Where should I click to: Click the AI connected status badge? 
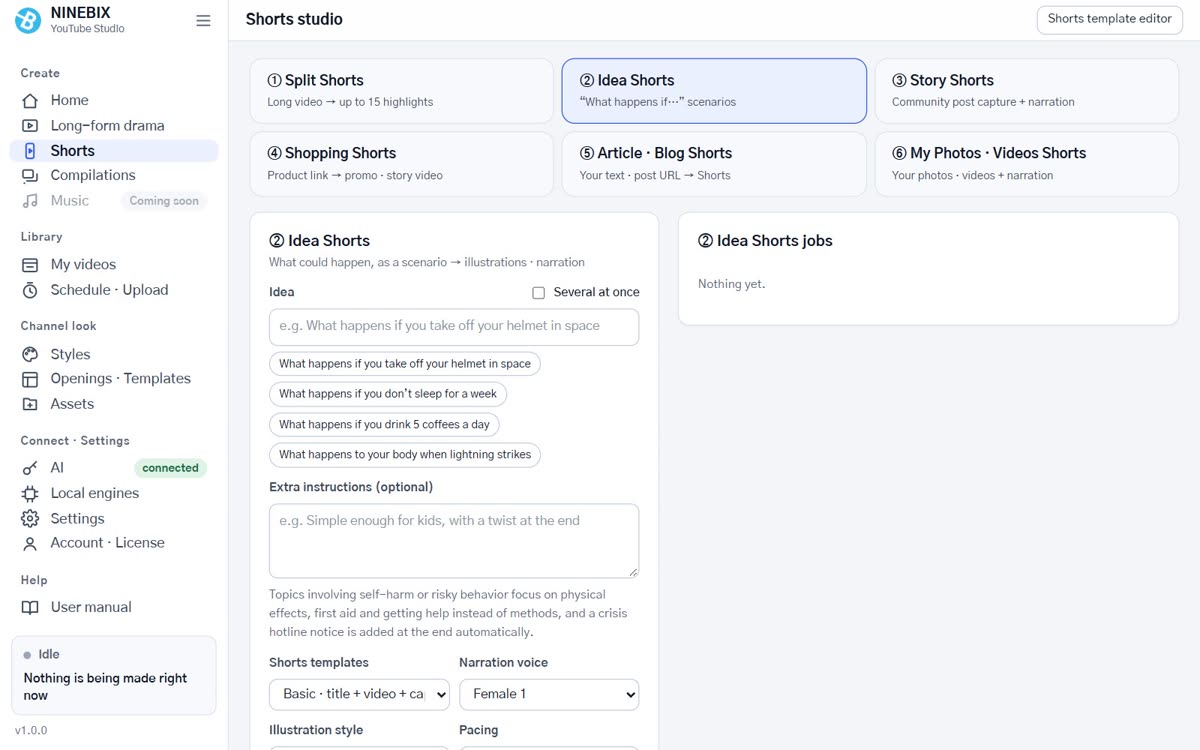click(170, 468)
